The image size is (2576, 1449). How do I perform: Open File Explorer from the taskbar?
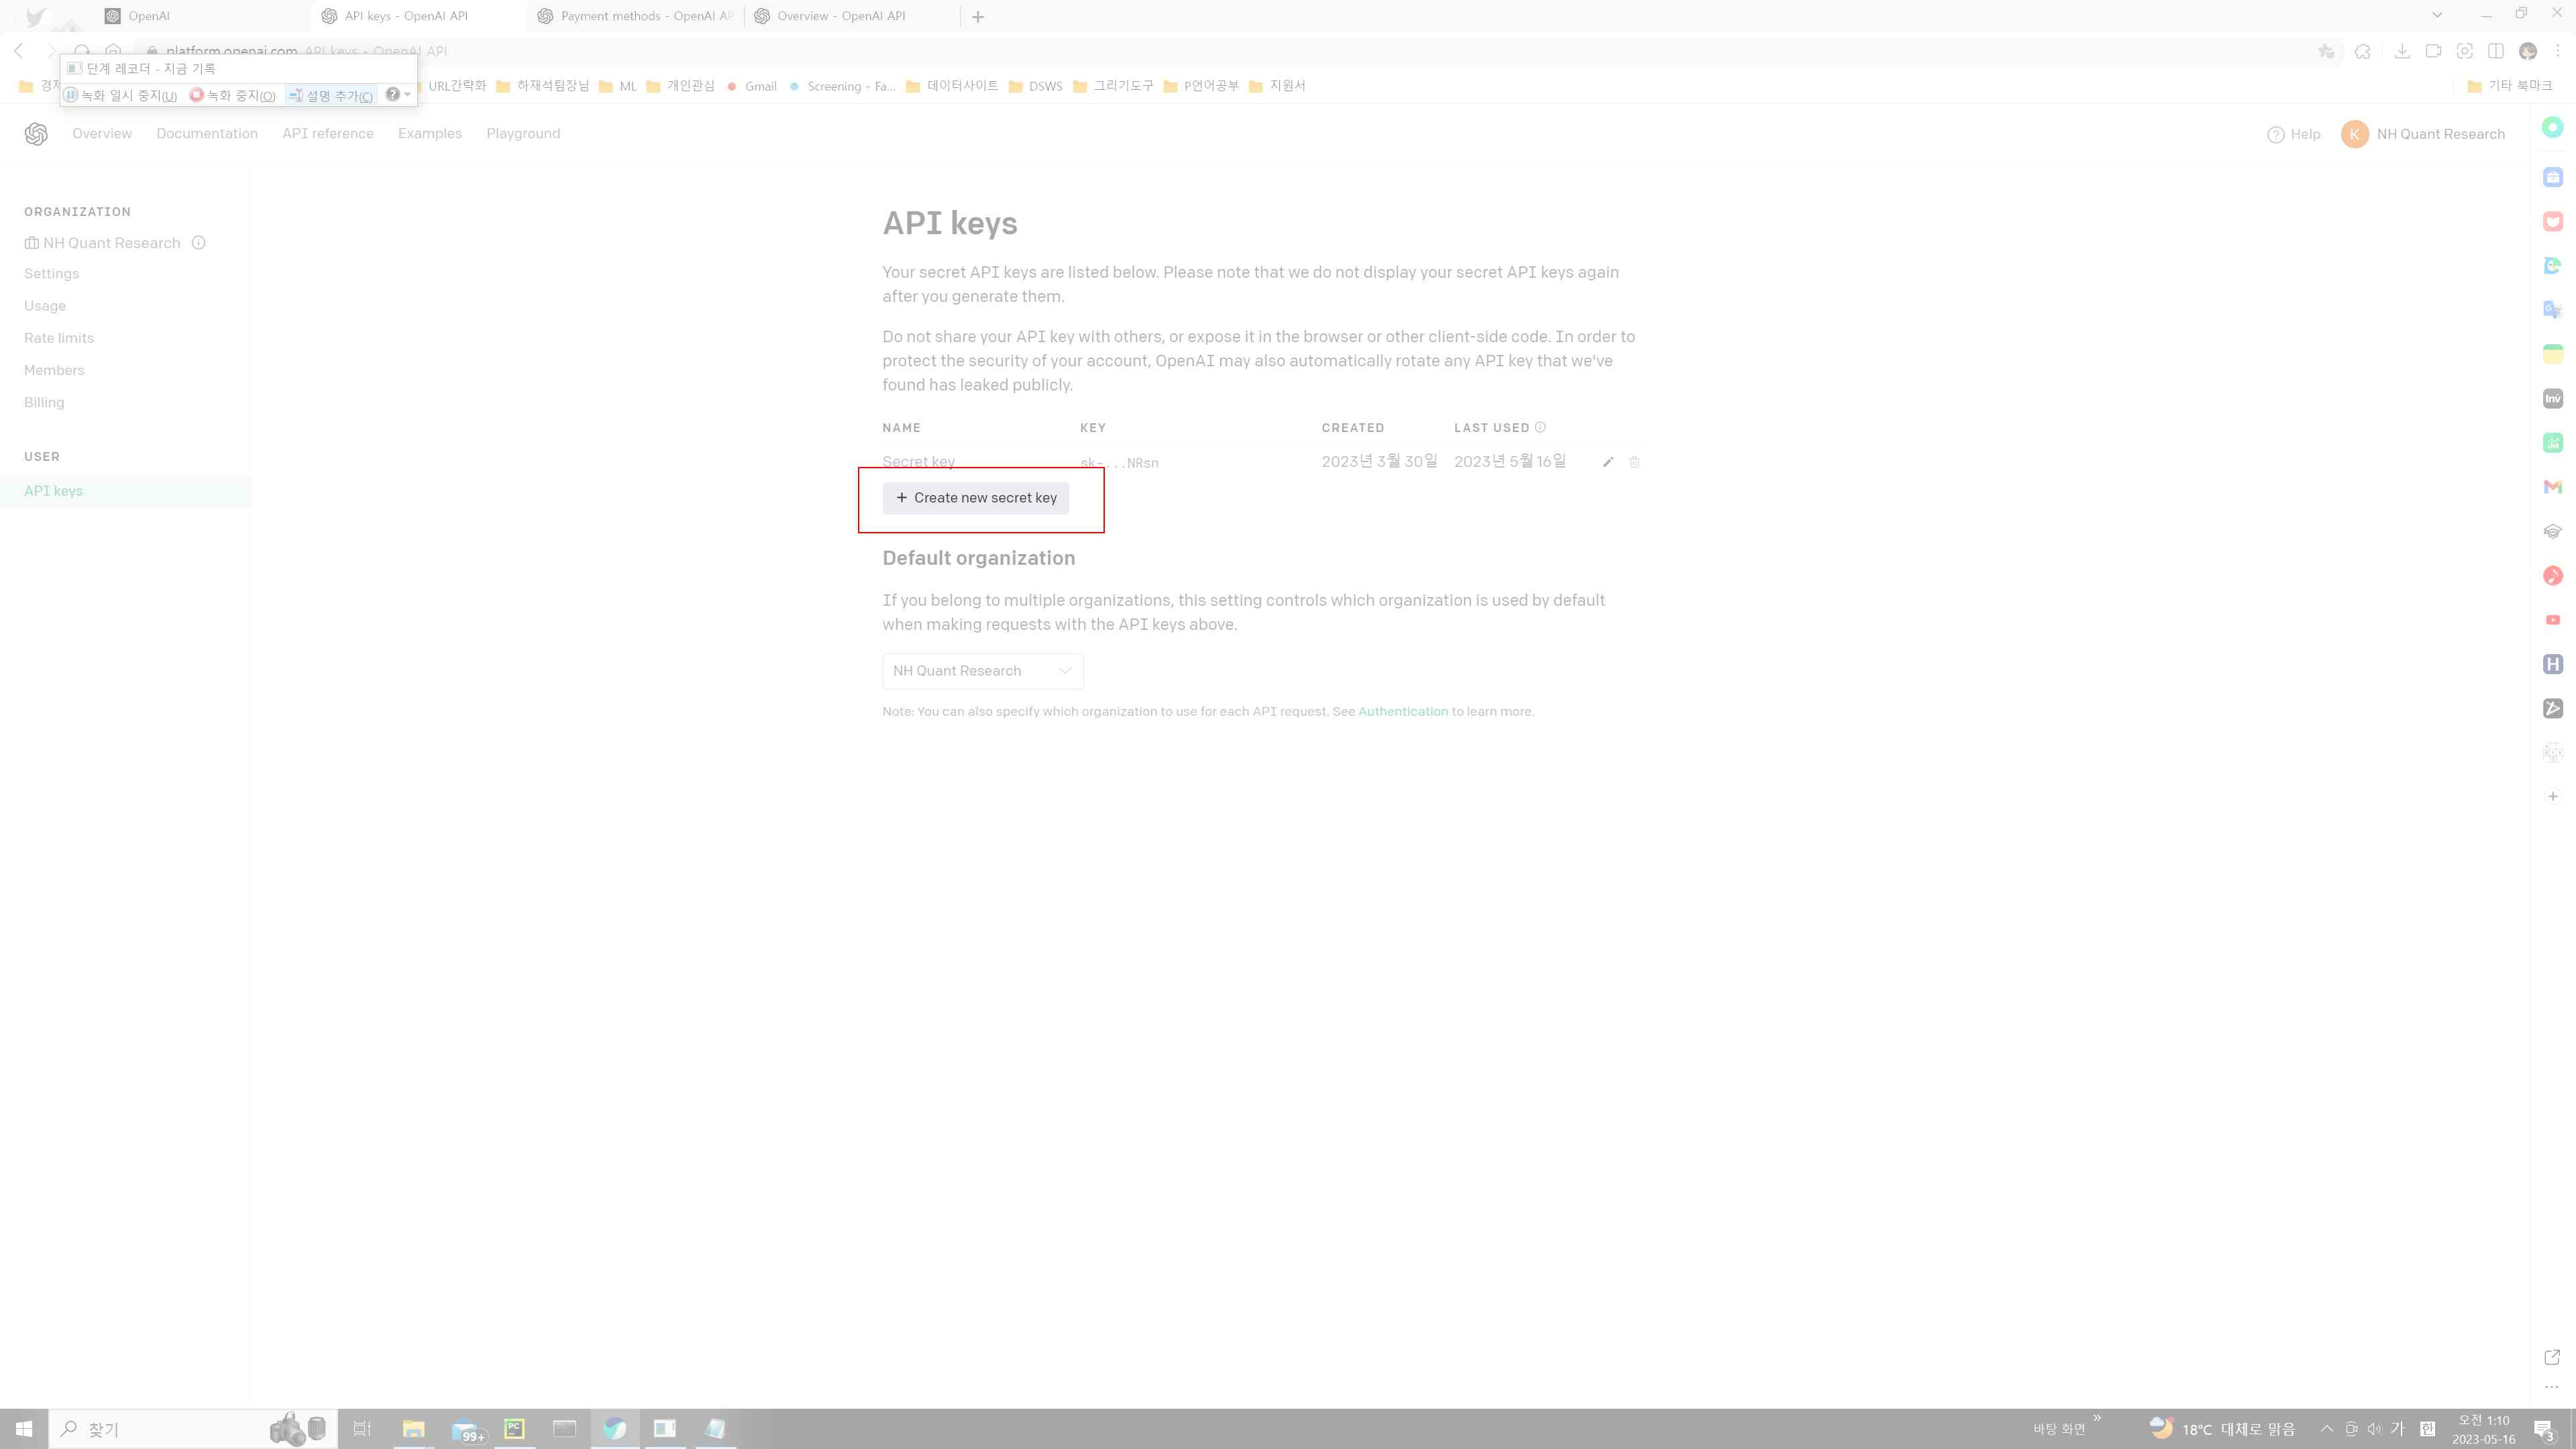[413, 1429]
